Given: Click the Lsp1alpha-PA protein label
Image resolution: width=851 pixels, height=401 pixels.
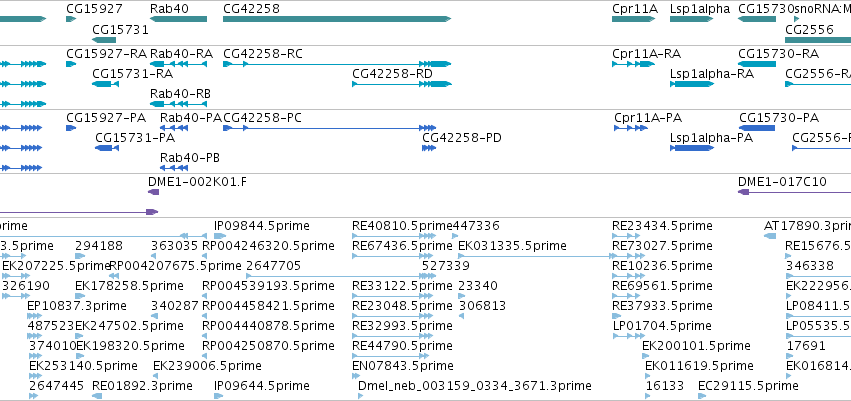Looking at the screenshot, I should pyautogui.click(x=712, y=138).
